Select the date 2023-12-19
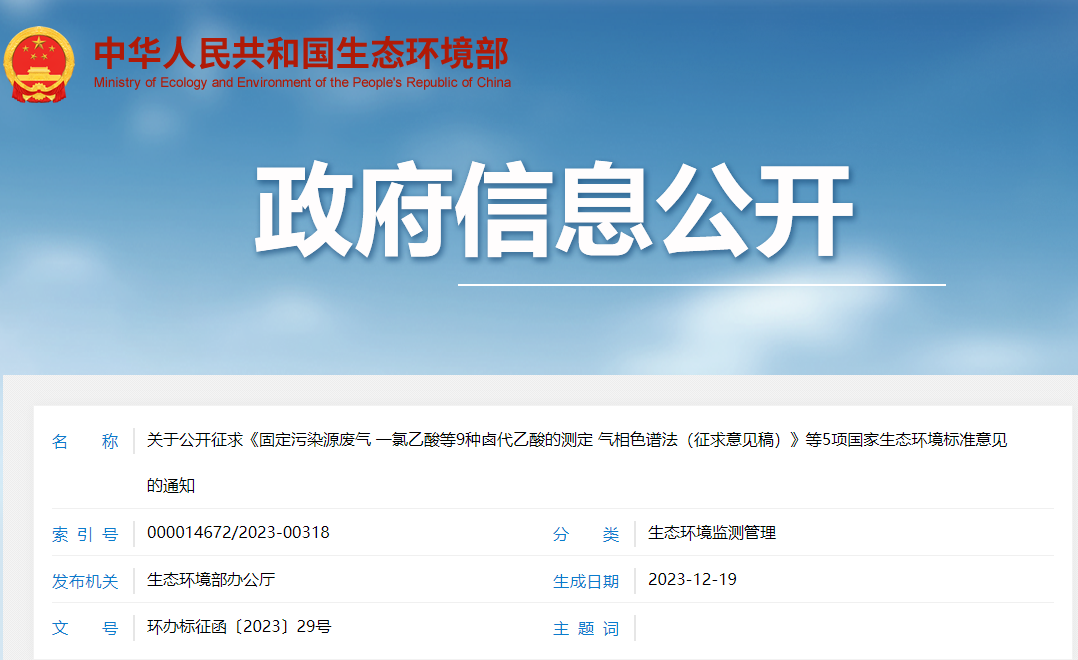The height and width of the screenshot is (660, 1078). click(x=691, y=581)
